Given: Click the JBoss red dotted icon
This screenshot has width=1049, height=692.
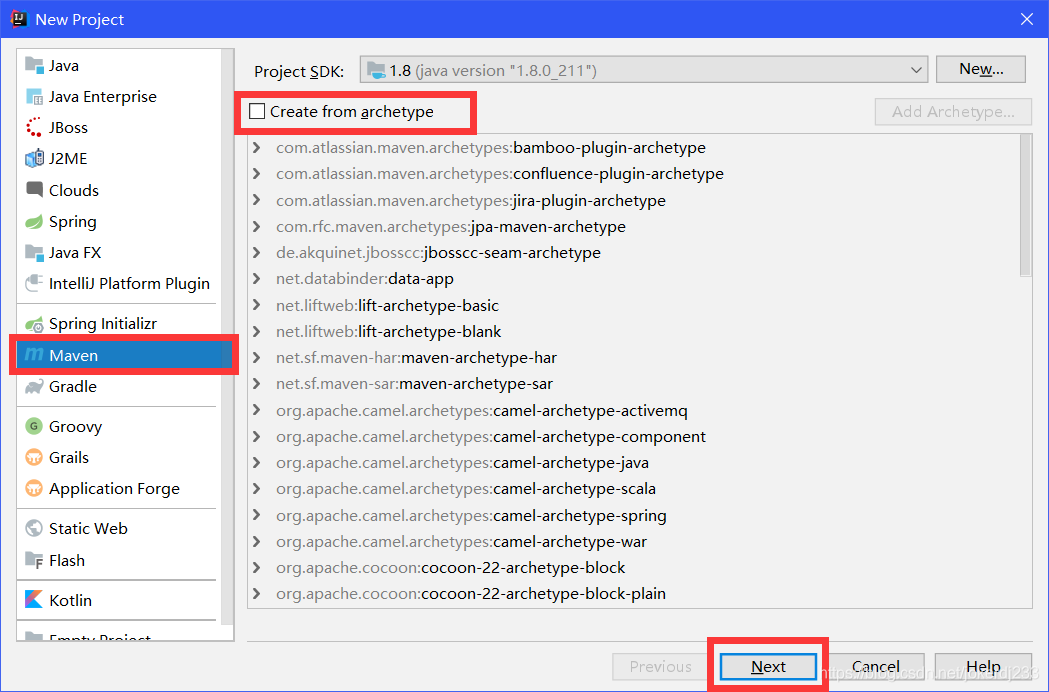Looking at the screenshot, I should pos(34,127).
